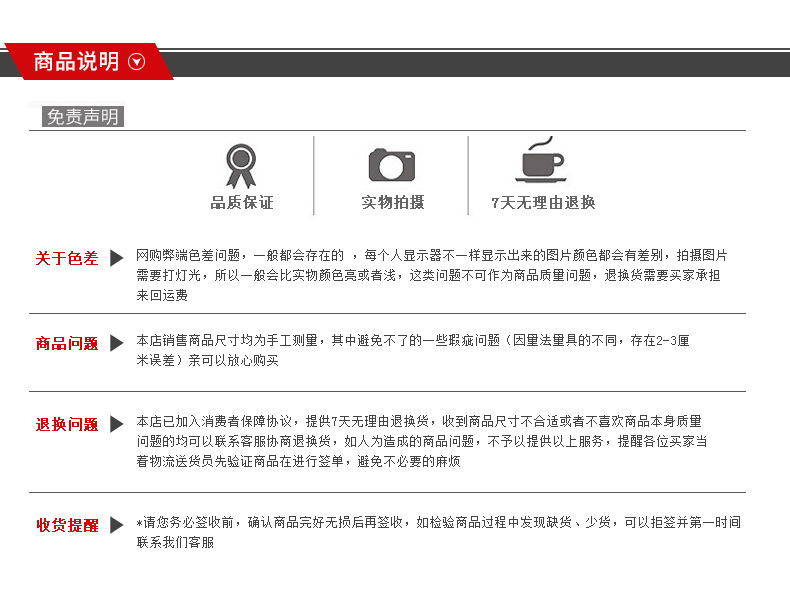Click the gray 免责声明 label
Image resolution: width=790 pixels, height=604 pixels.
coord(83,116)
